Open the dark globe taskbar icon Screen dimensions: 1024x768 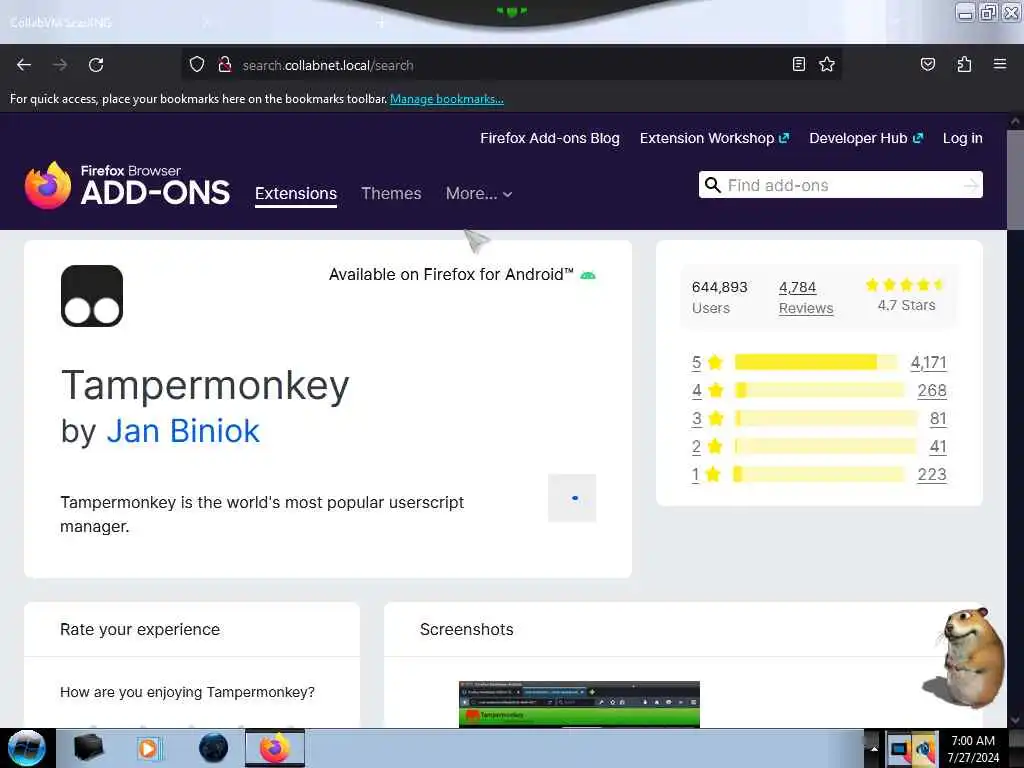(x=214, y=748)
